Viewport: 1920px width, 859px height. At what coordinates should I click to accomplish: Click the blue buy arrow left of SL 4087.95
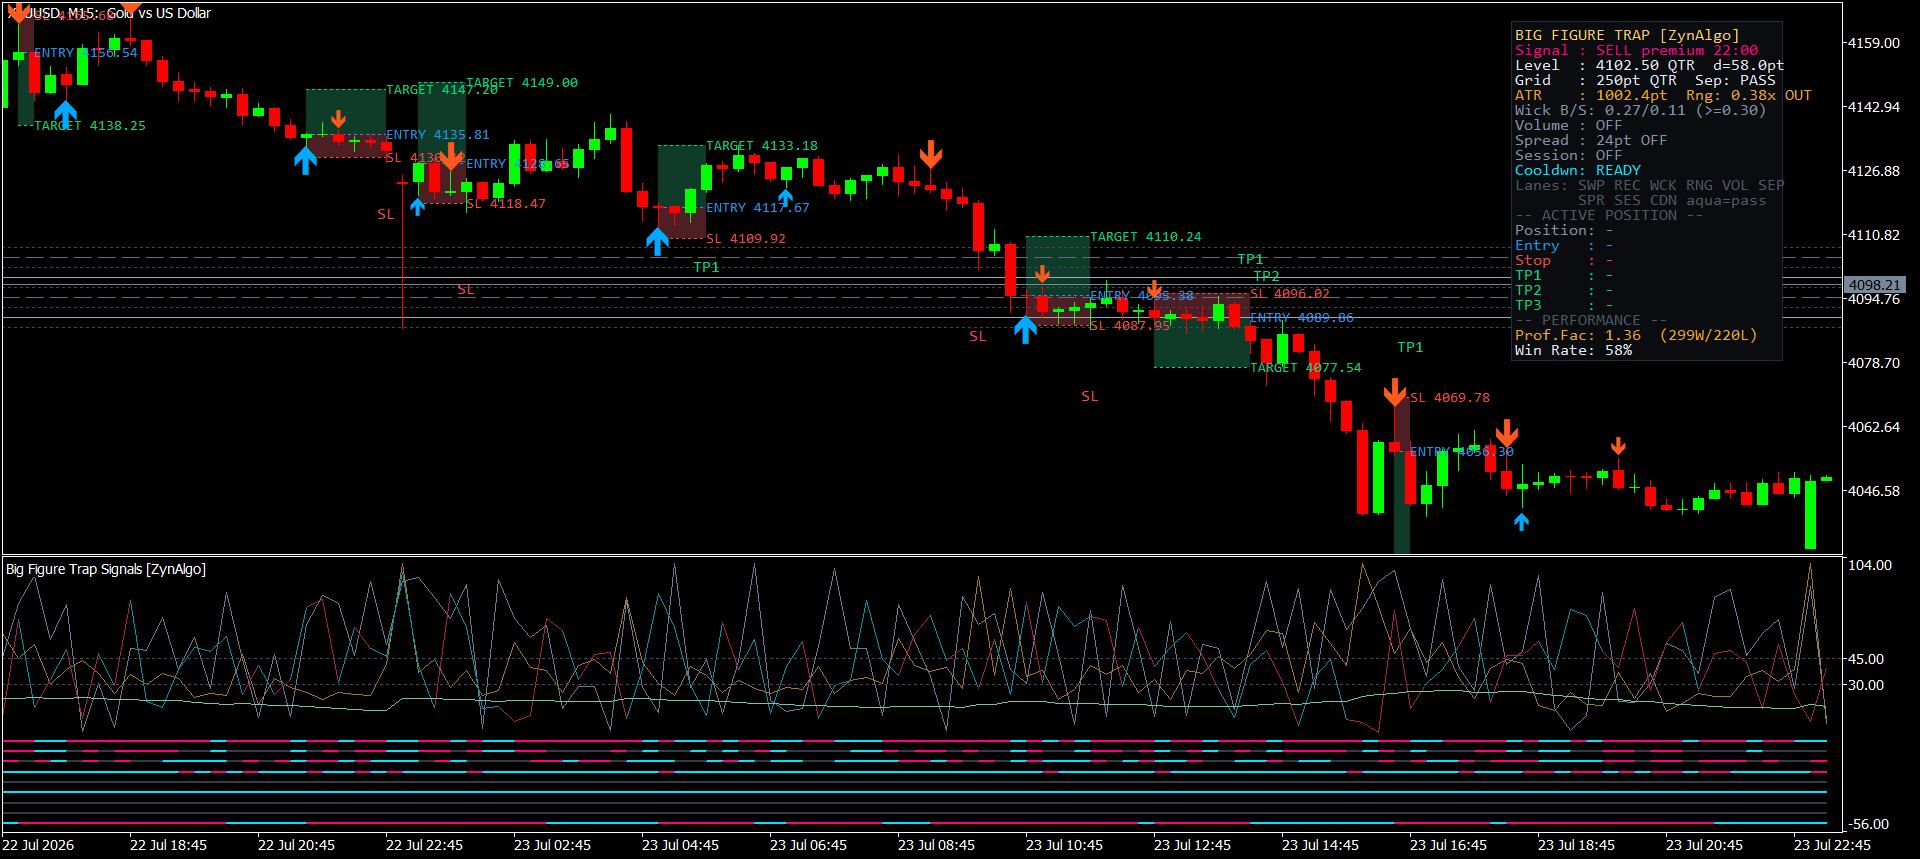tap(1025, 329)
